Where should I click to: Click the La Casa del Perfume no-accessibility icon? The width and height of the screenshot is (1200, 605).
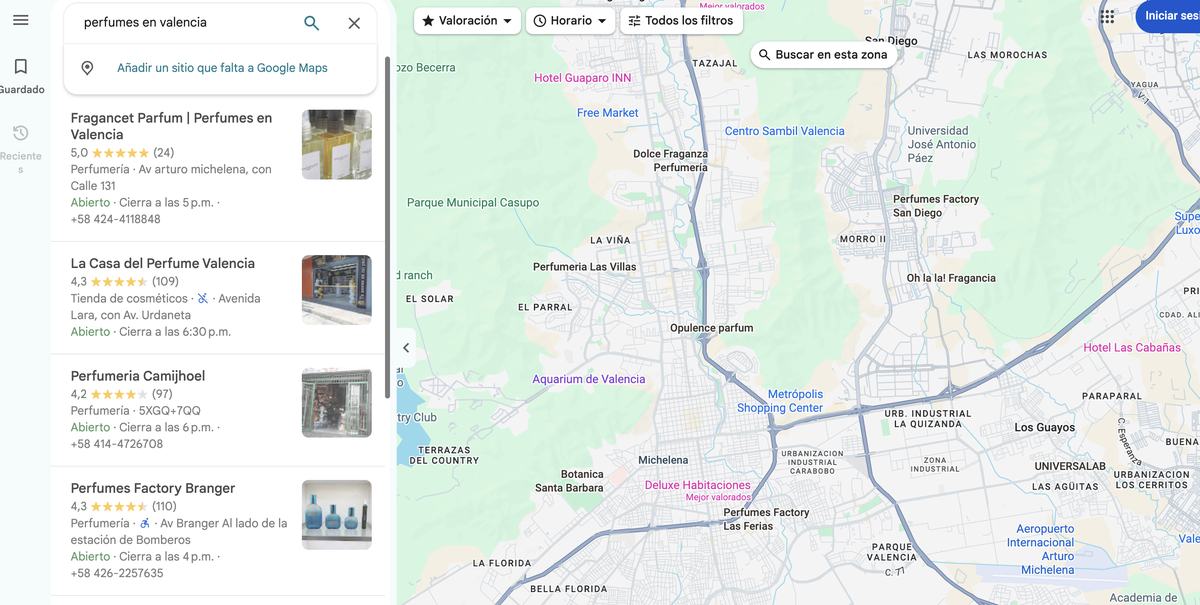pos(203,298)
